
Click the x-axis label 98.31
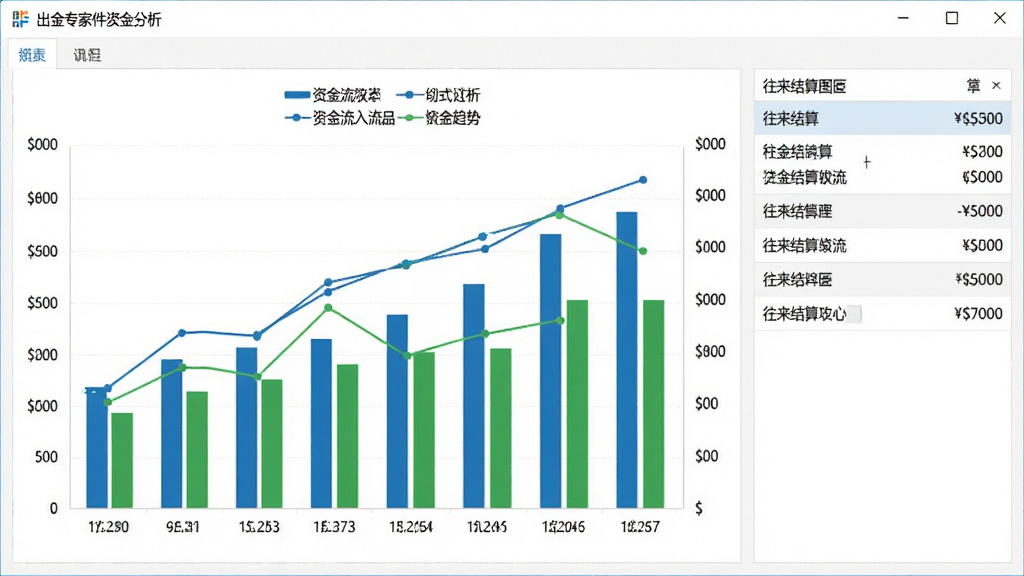coord(183,527)
